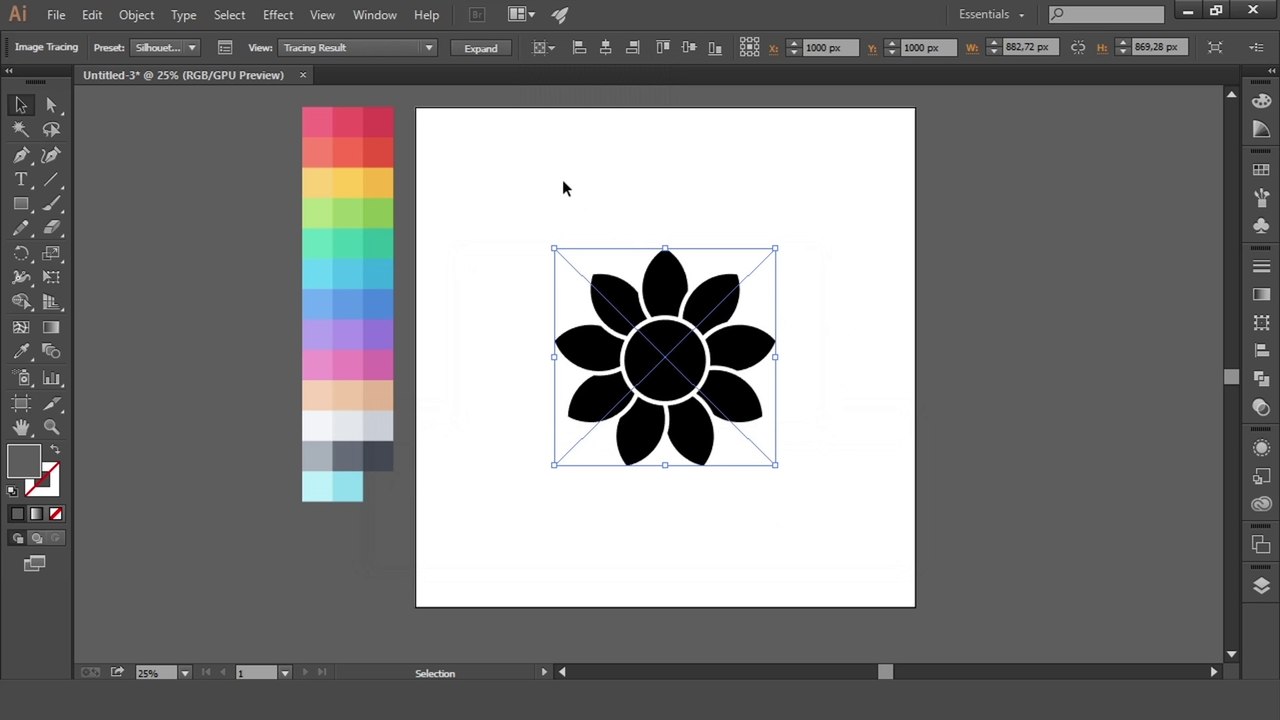The width and height of the screenshot is (1280, 720).
Task: Open the Object menu
Action: pyautogui.click(x=137, y=15)
